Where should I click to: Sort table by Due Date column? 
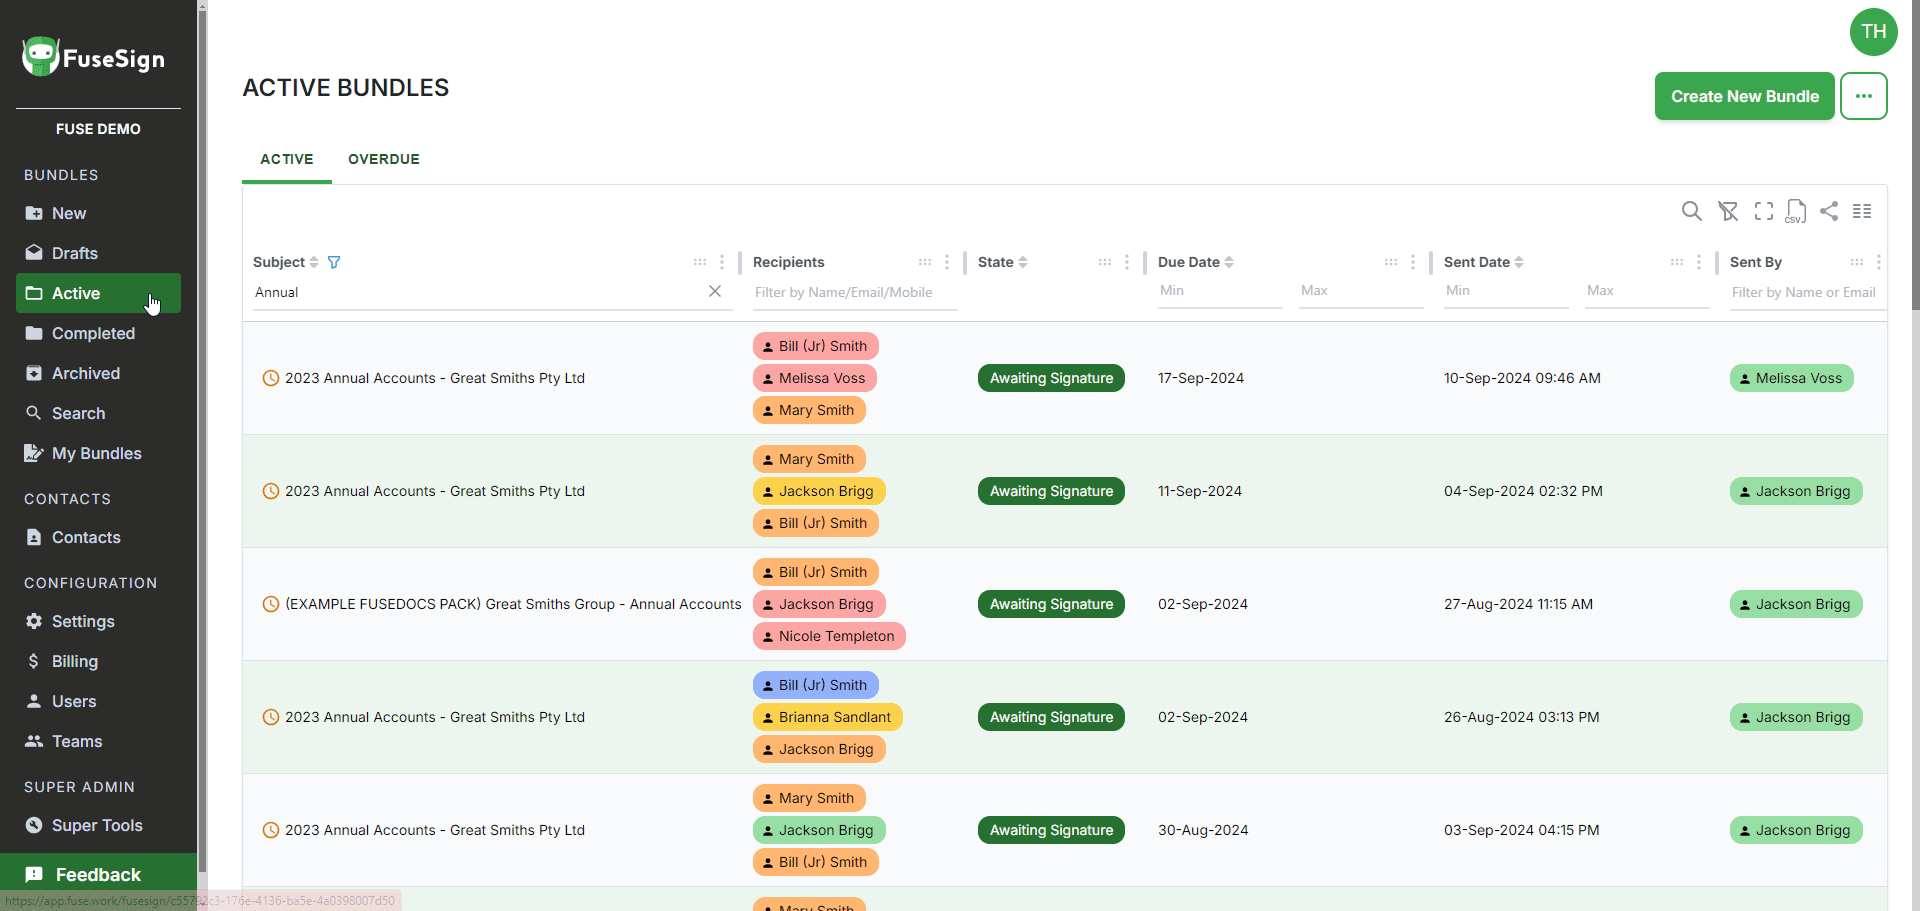(1229, 262)
